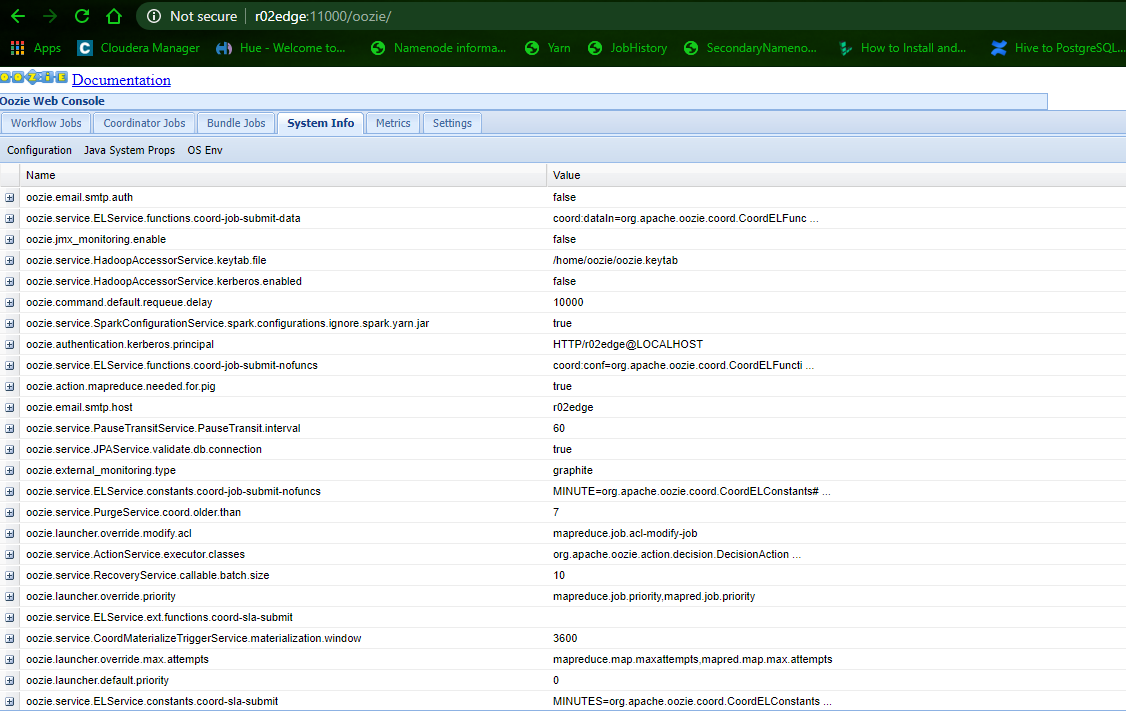The image size is (1126, 714).
Task: Expand ignore.spark.yarn.jar row
Action: (x=9, y=323)
